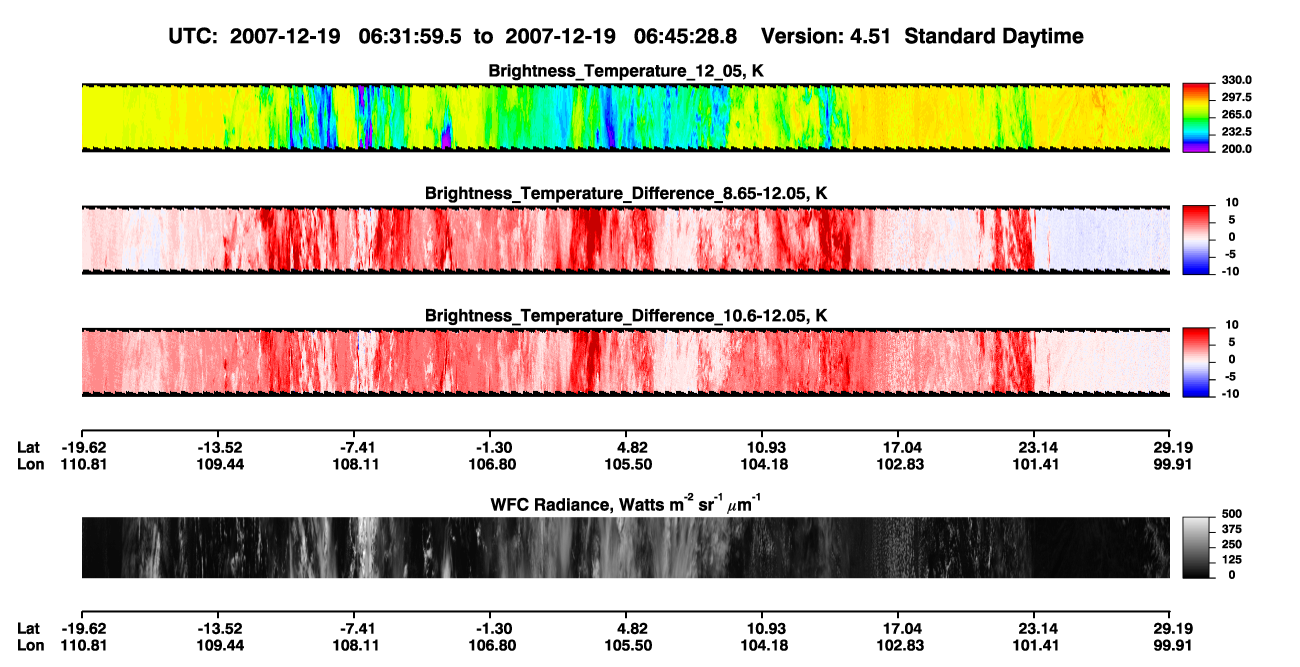Click latitude 29.19 on the axis above WFC title
1300x667 pixels.
(1172, 447)
